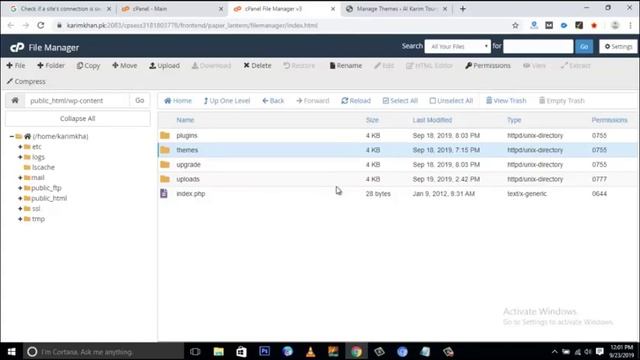Click the Delete toolbar button
Viewport: 640px width, 360px height.
[258, 65]
